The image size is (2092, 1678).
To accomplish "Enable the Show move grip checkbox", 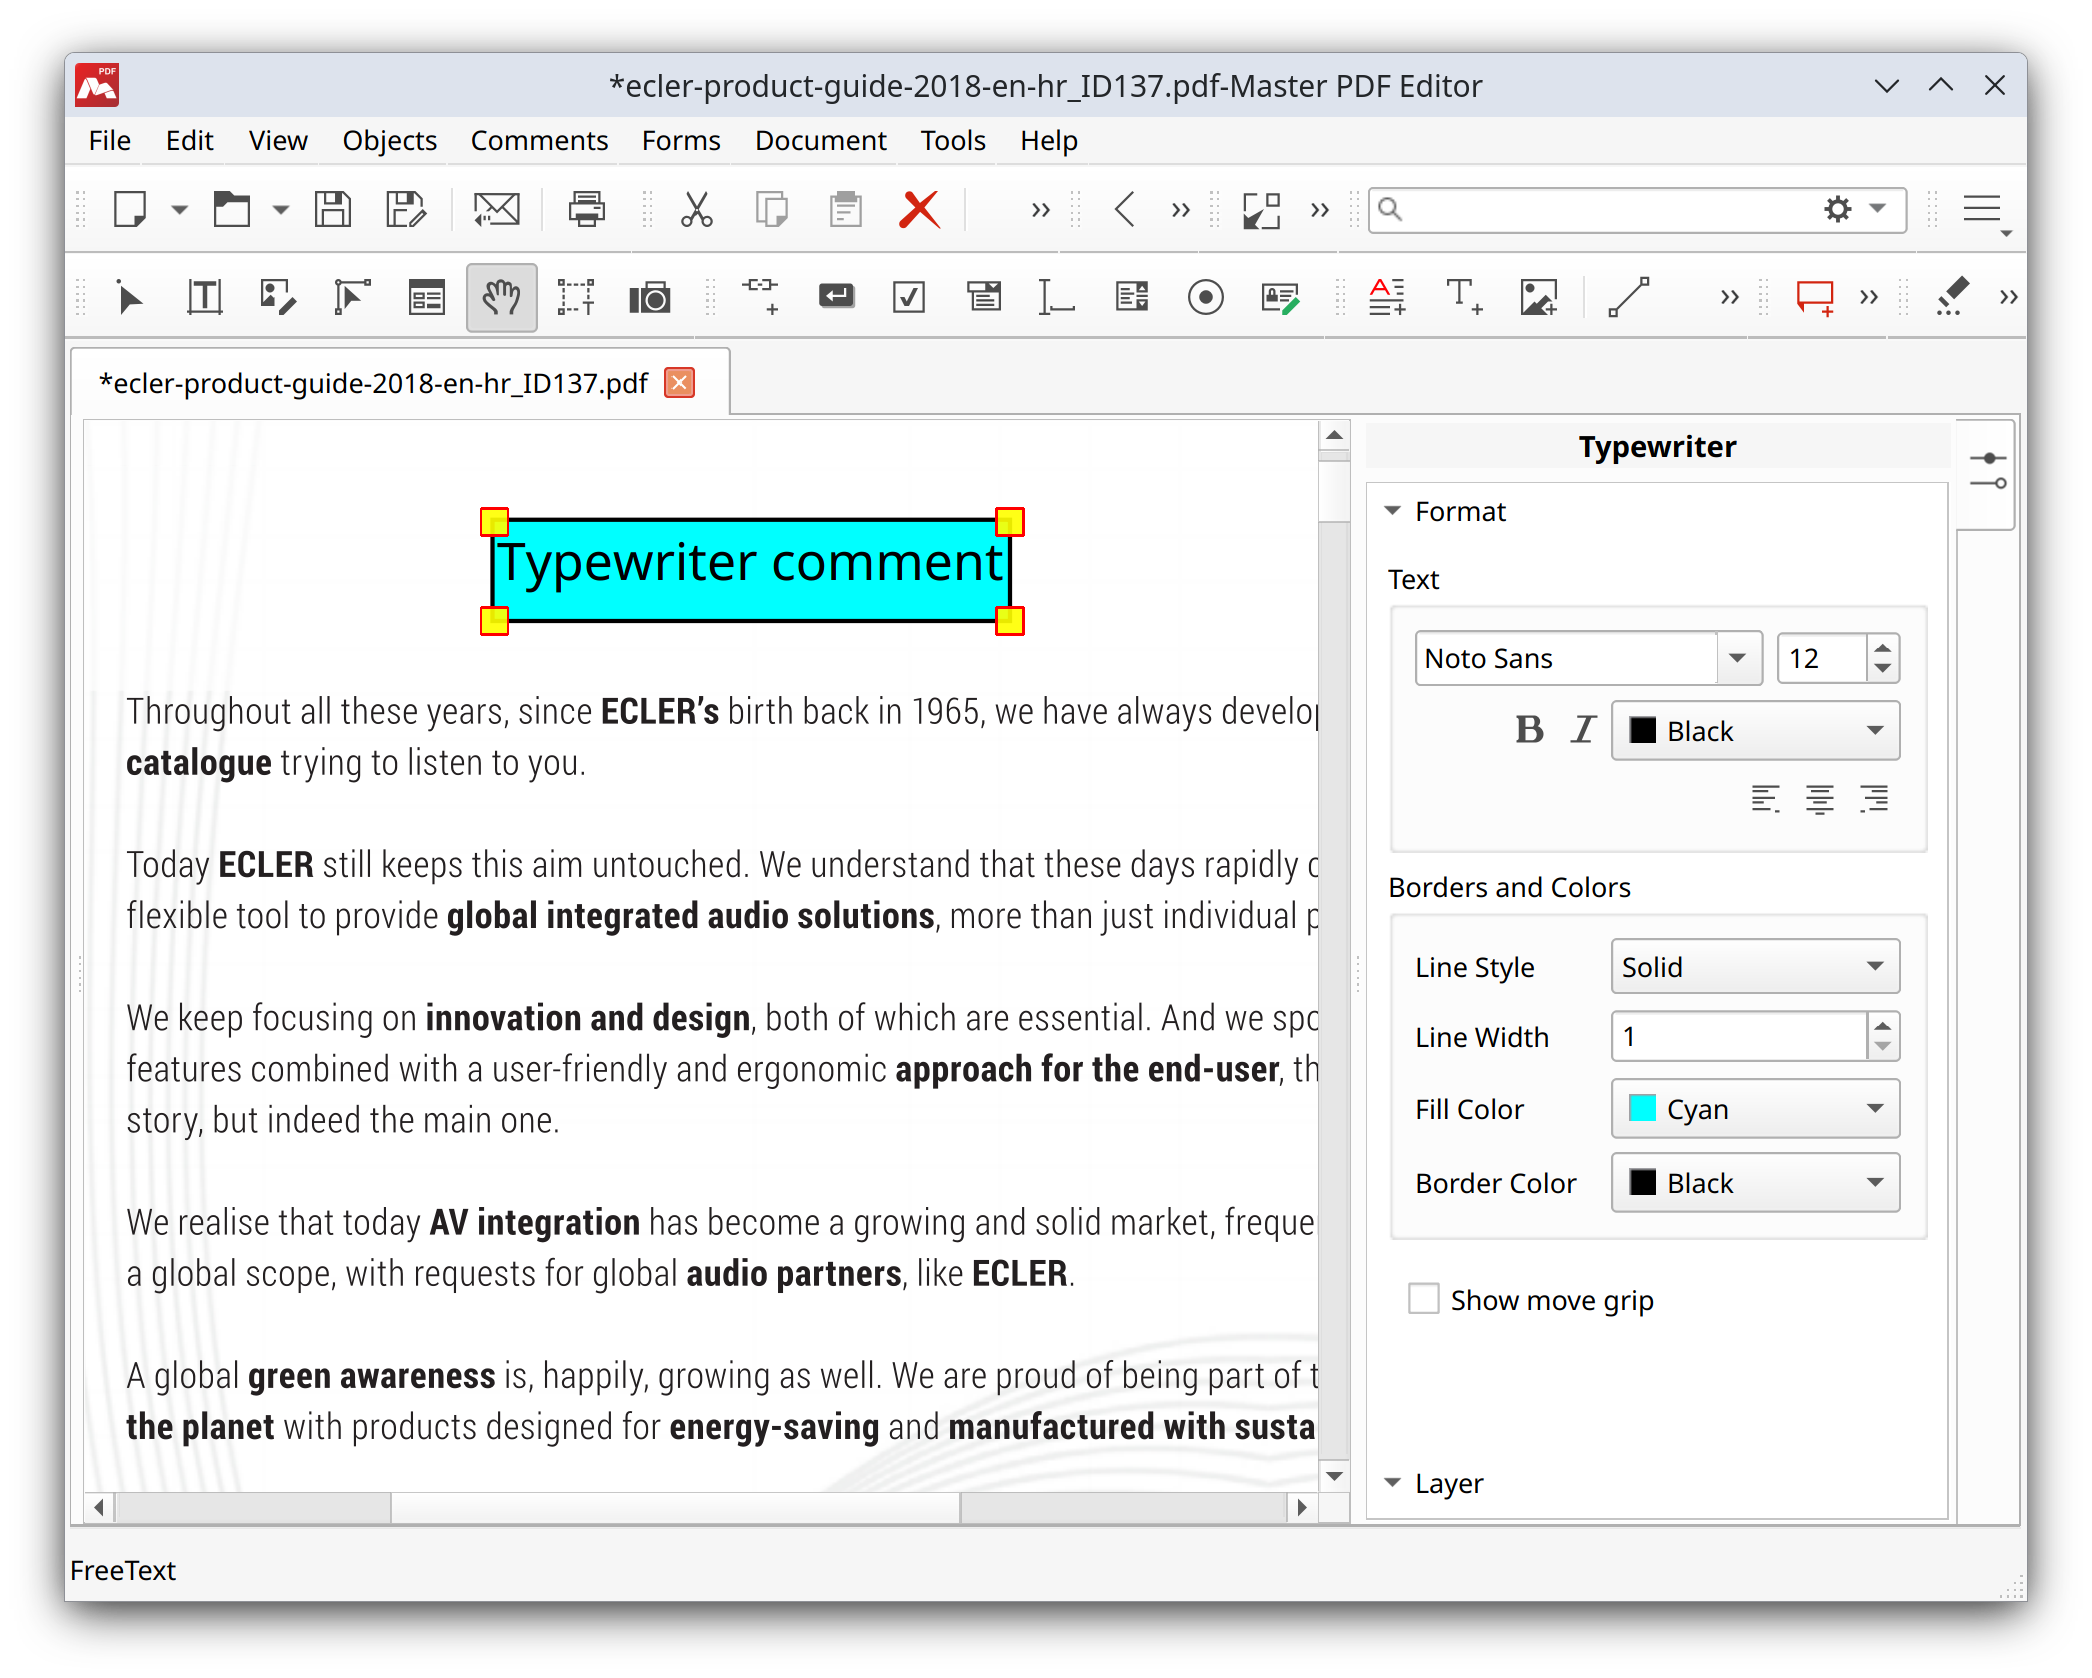I will click(1424, 1299).
